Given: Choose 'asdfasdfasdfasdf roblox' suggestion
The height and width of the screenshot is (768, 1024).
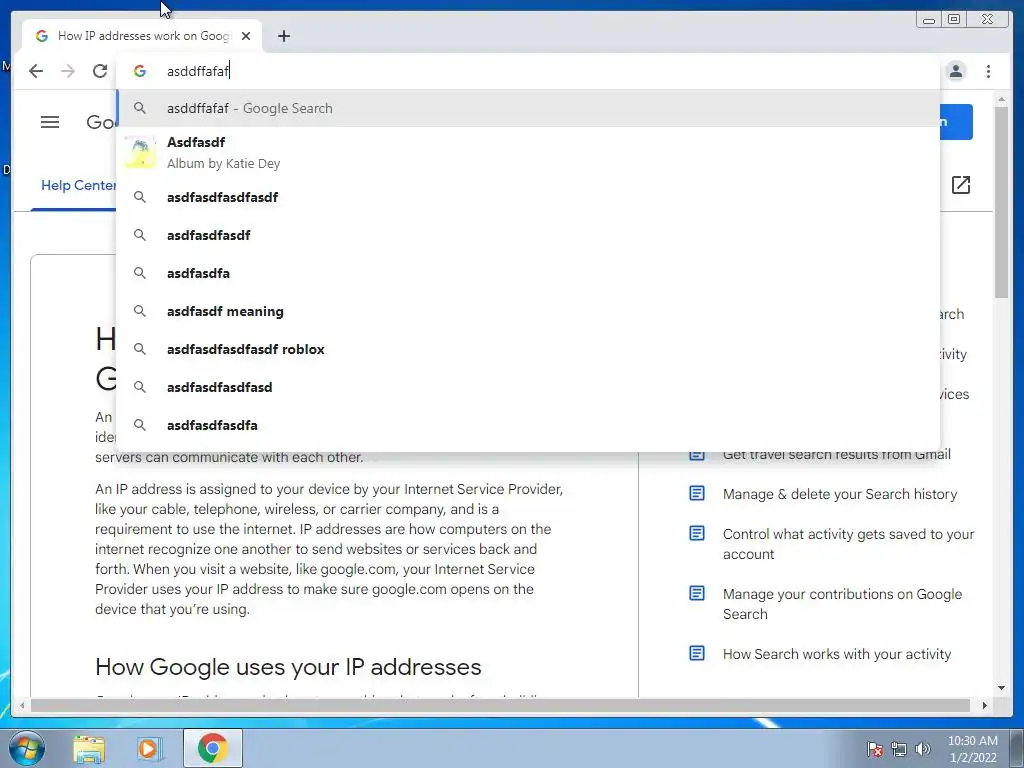Looking at the screenshot, I should tap(528, 349).
